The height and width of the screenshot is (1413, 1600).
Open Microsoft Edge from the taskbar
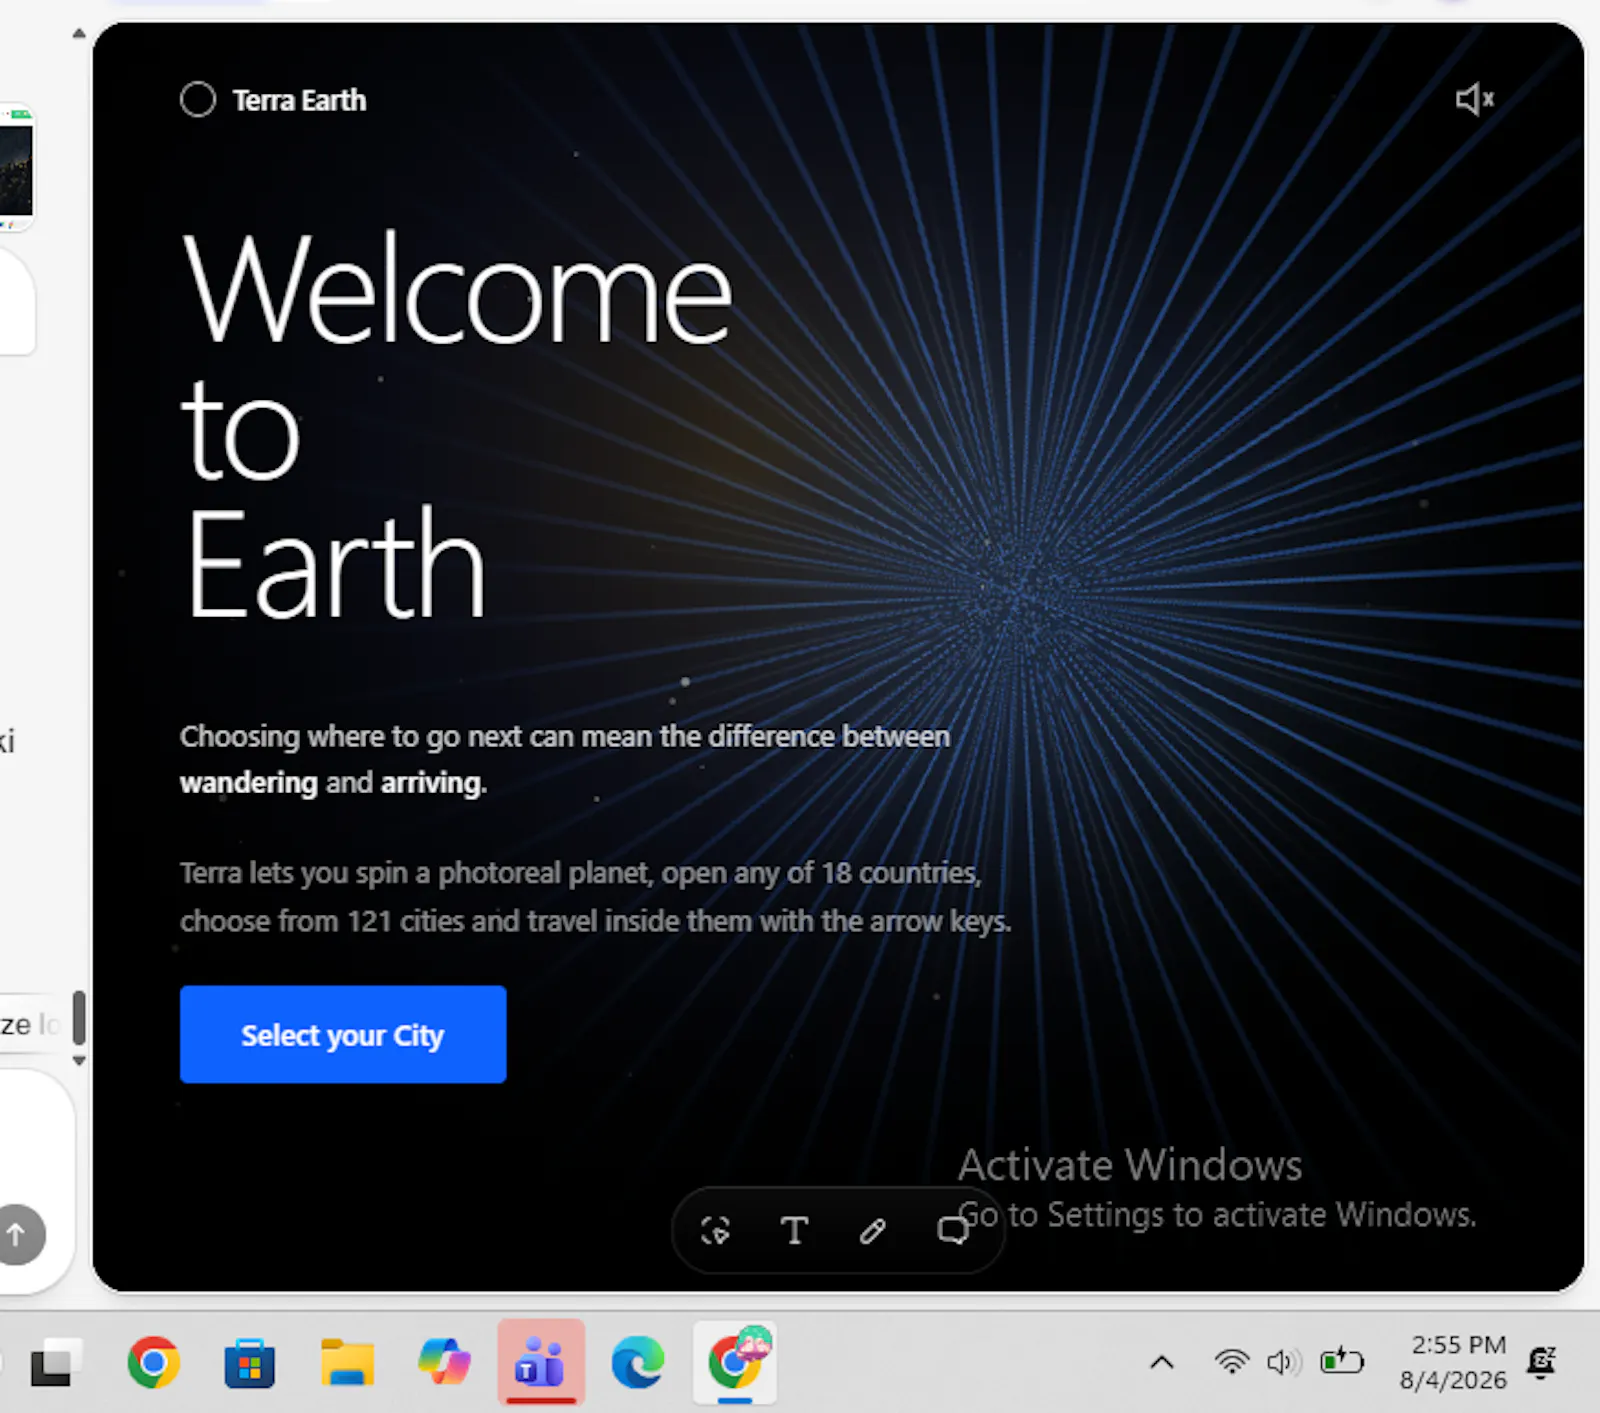pyautogui.click(x=638, y=1362)
